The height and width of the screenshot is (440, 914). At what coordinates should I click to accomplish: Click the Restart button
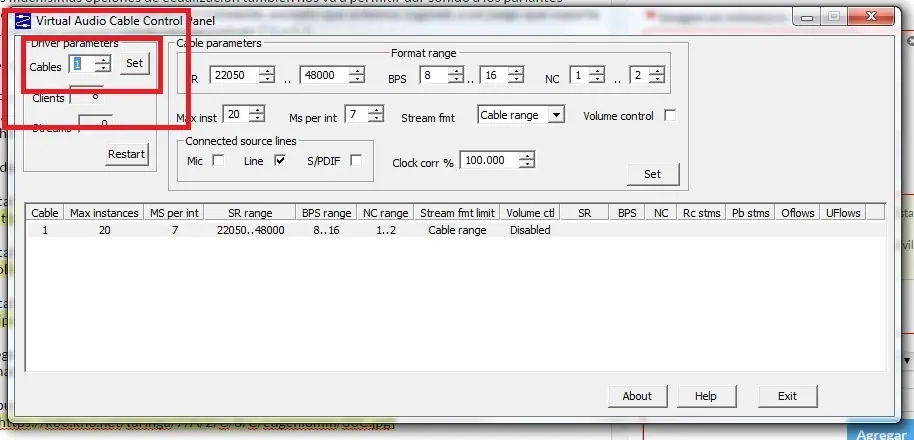126,154
